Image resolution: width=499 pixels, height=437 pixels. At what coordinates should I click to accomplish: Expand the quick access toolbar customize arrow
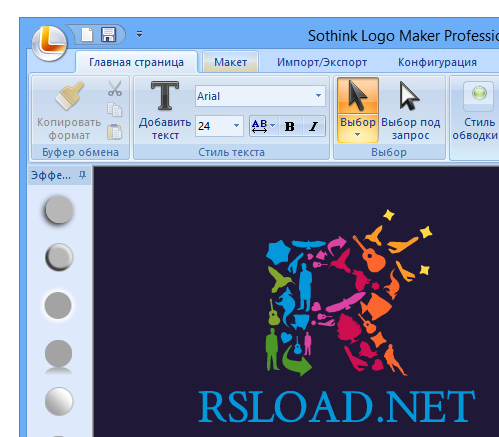tap(139, 34)
